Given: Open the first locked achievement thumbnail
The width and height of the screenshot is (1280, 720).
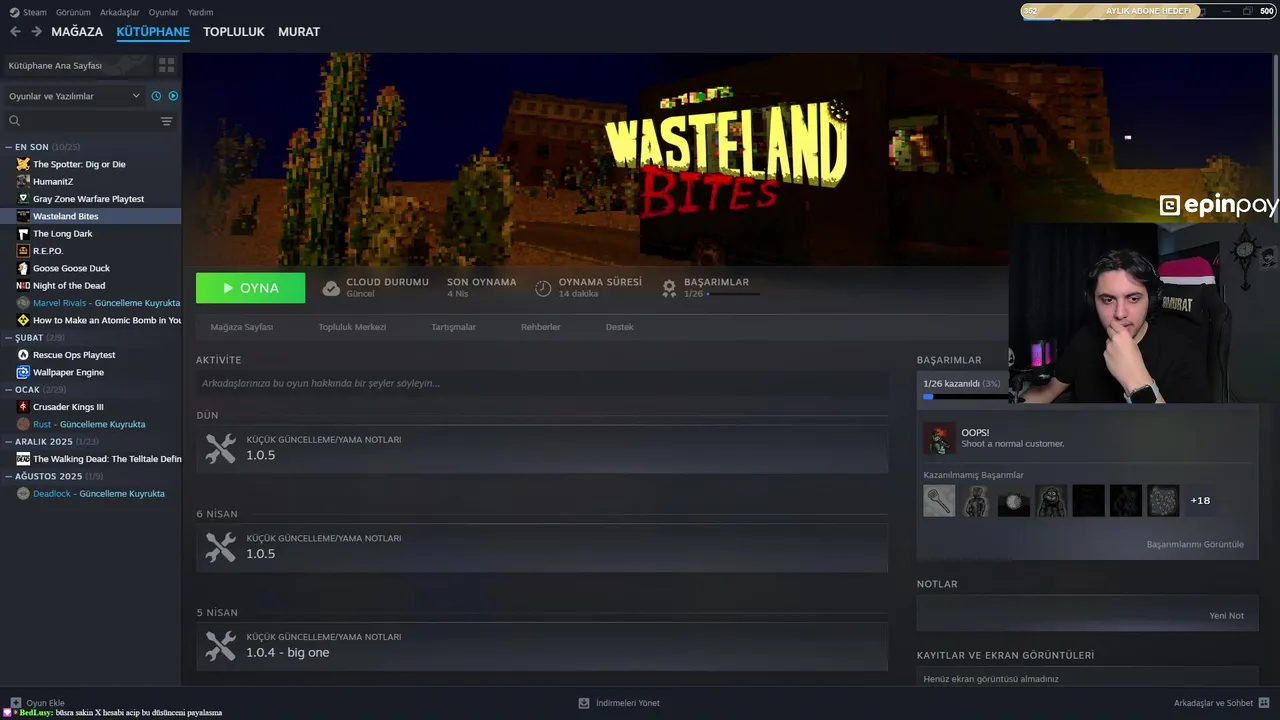Looking at the screenshot, I should (x=939, y=500).
